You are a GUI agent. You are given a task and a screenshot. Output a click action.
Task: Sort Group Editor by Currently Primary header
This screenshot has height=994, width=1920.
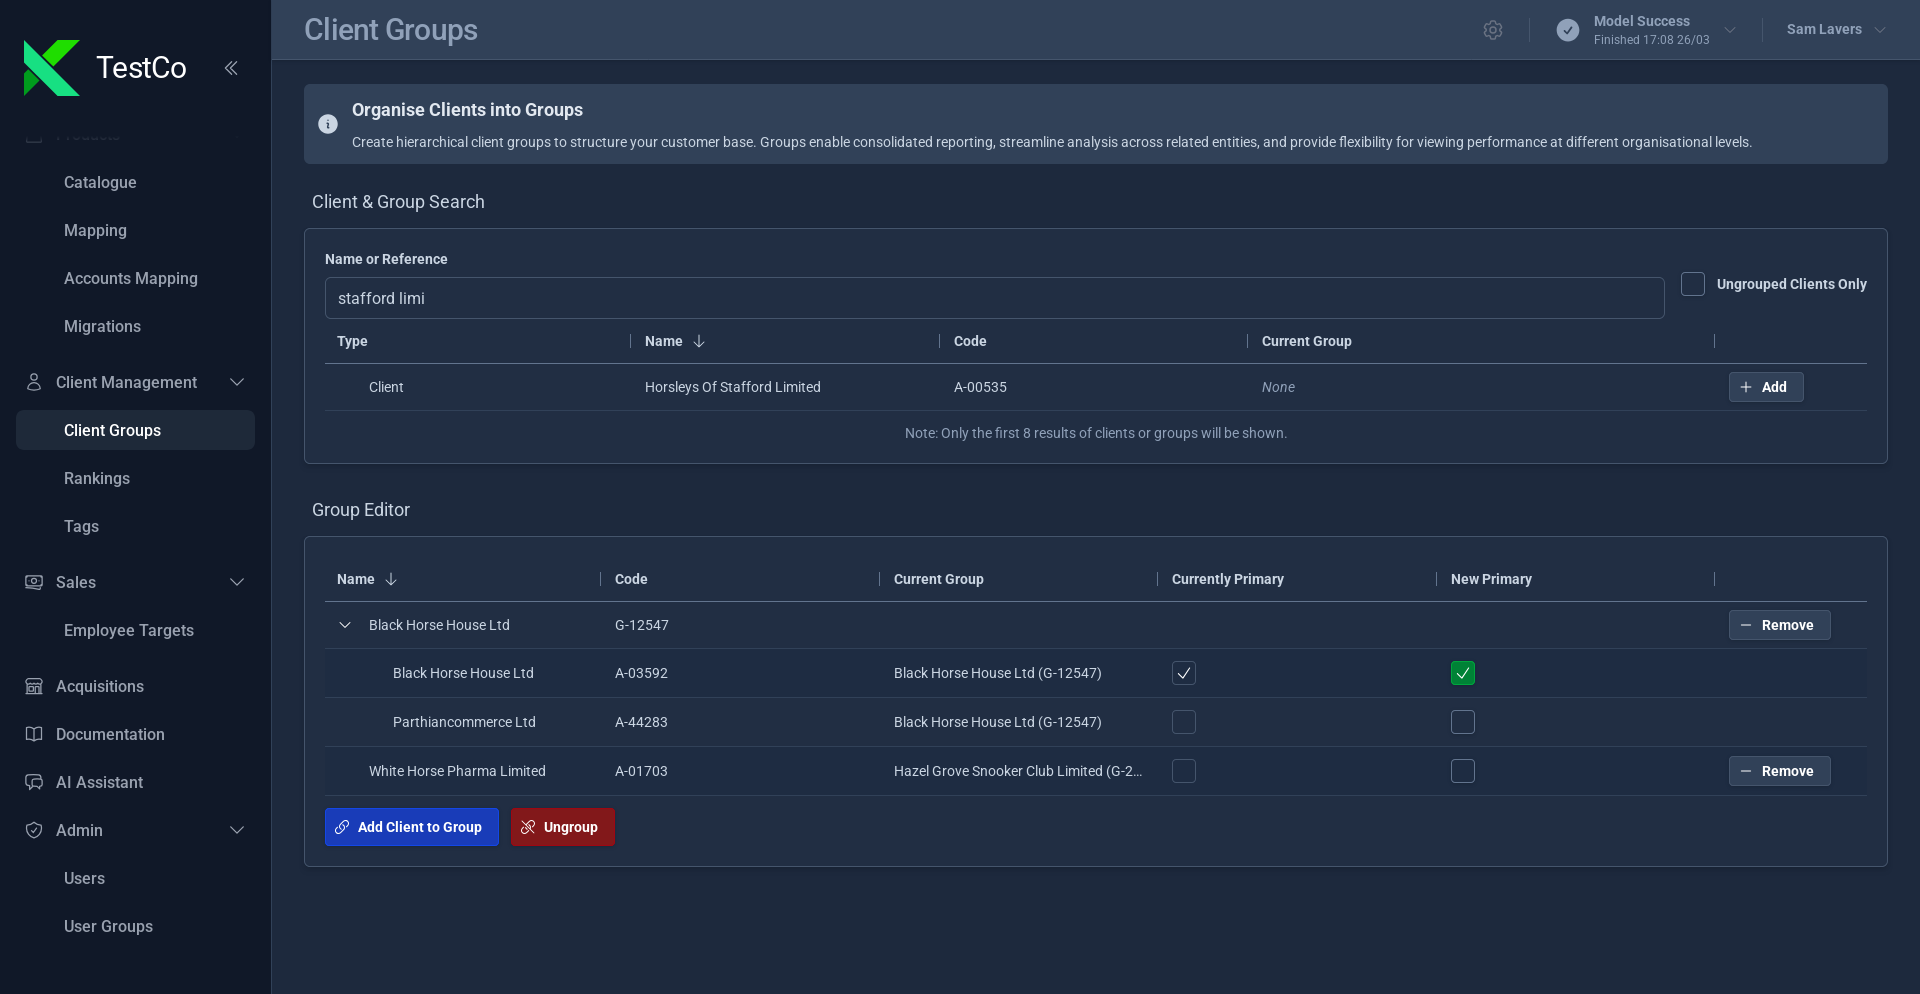click(1227, 579)
